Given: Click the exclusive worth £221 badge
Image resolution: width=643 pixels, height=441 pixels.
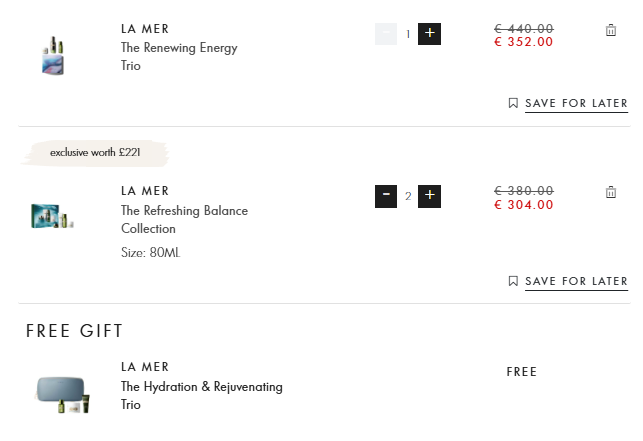Looking at the screenshot, I should pos(96,153).
